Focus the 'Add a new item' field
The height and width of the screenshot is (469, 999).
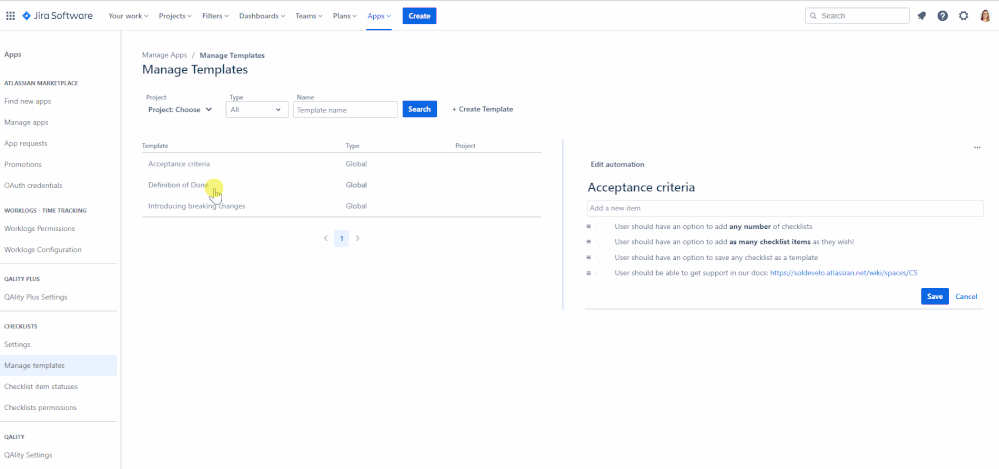[785, 208]
